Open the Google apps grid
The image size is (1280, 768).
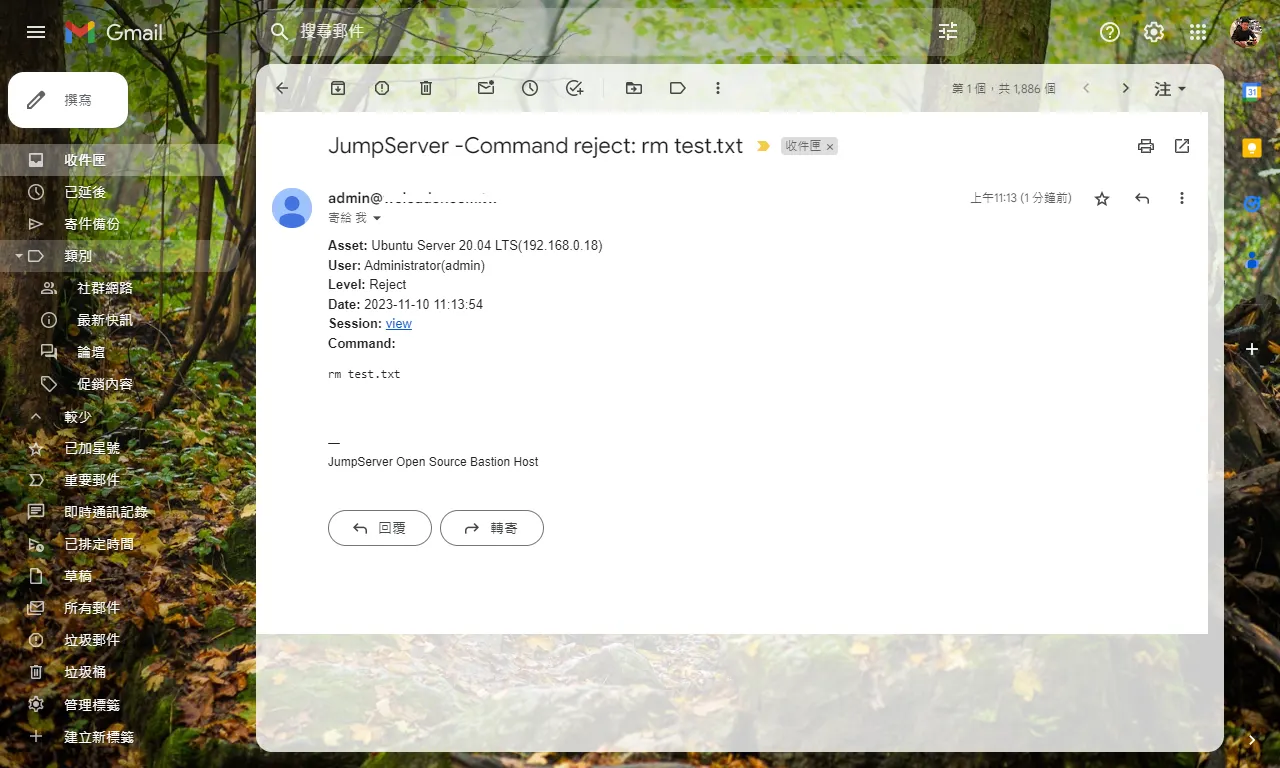pyautogui.click(x=1198, y=32)
